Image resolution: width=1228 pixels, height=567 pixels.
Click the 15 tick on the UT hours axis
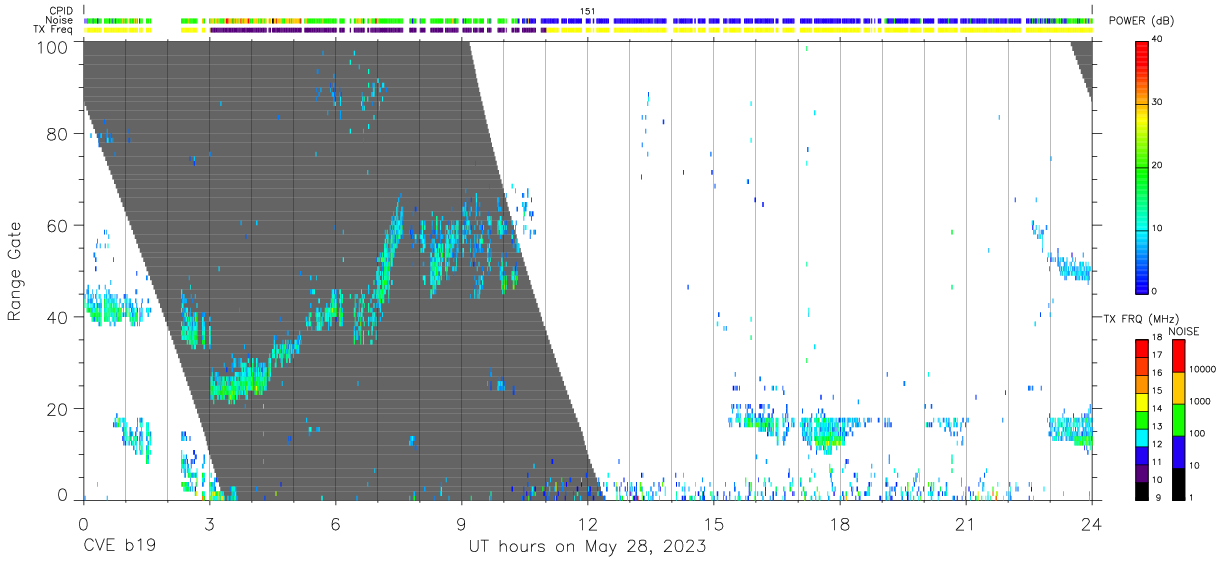[713, 523]
